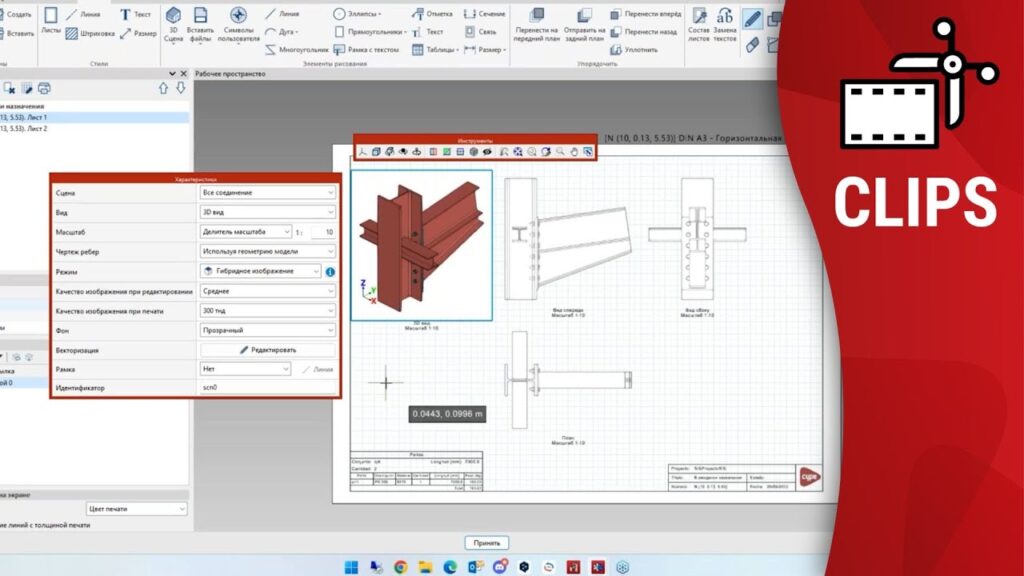Viewport: 1024px width, 576px height.
Task: Click the magnifier zoom tool in Инструменты
Action: pos(560,152)
